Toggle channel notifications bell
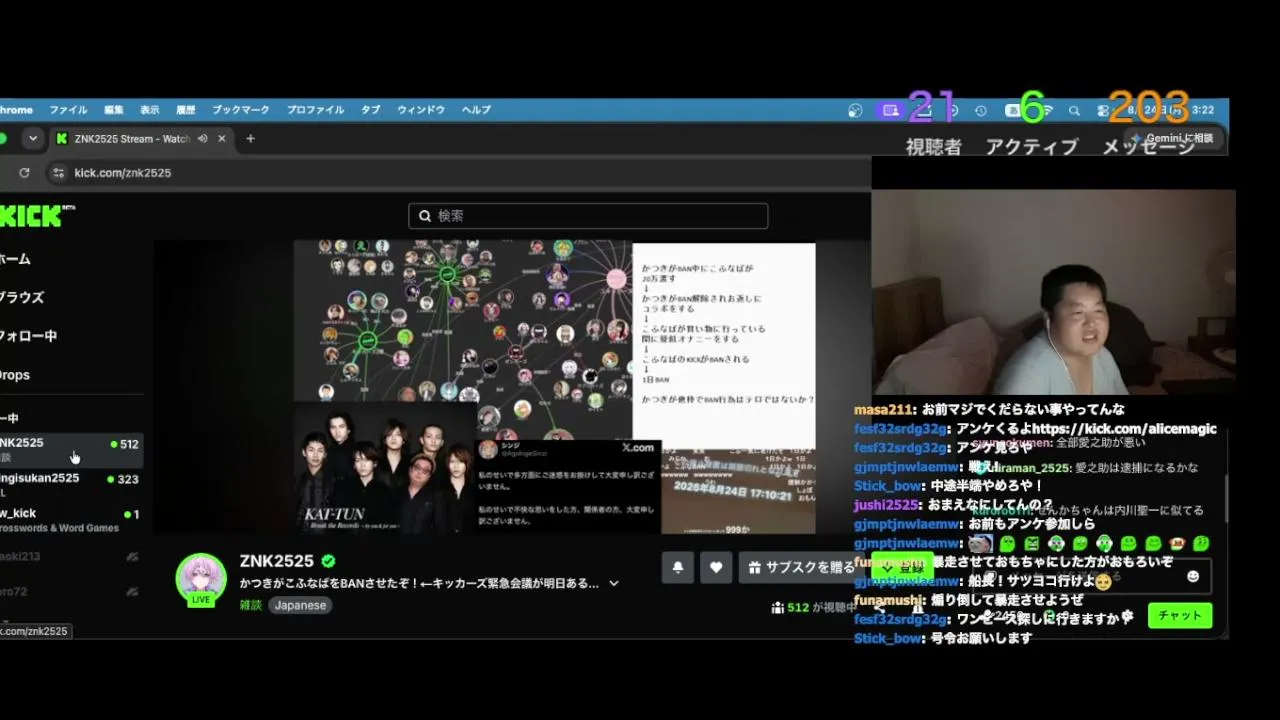Viewport: 1280px width, 720px height. 678,567
